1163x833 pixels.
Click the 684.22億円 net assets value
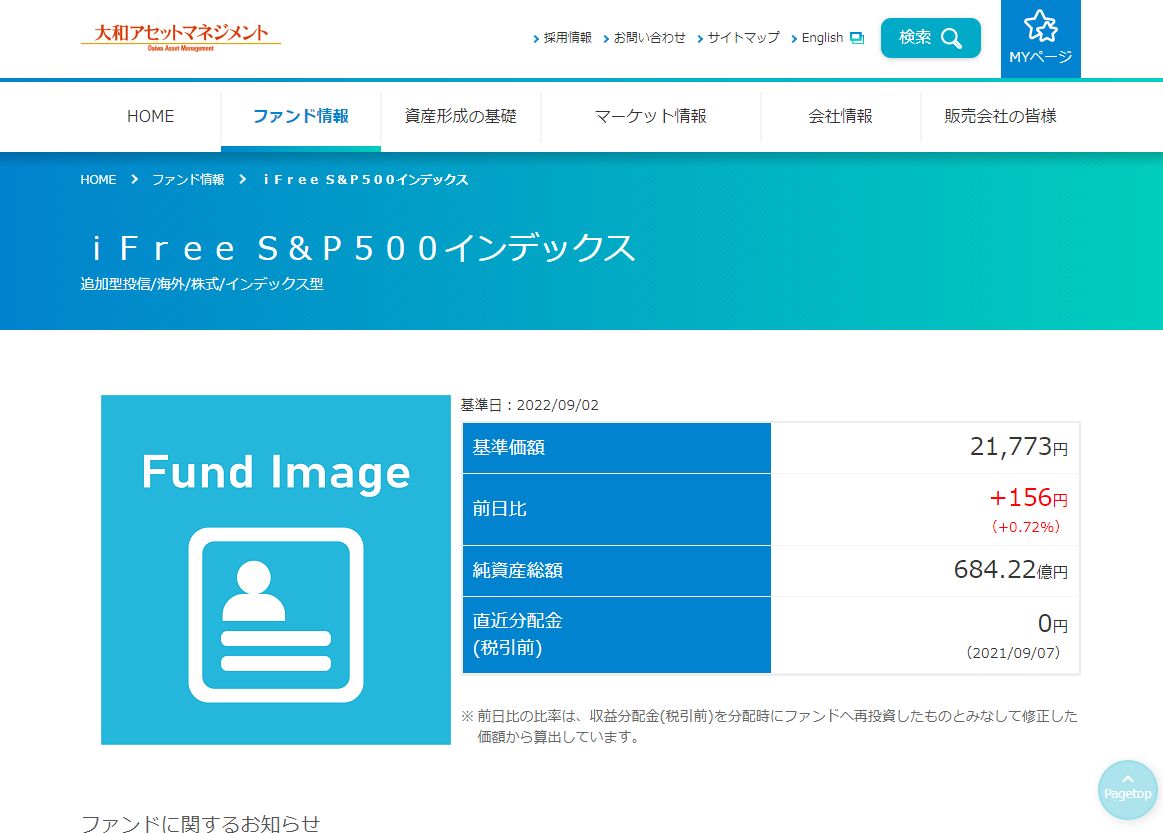[1011, 570]
